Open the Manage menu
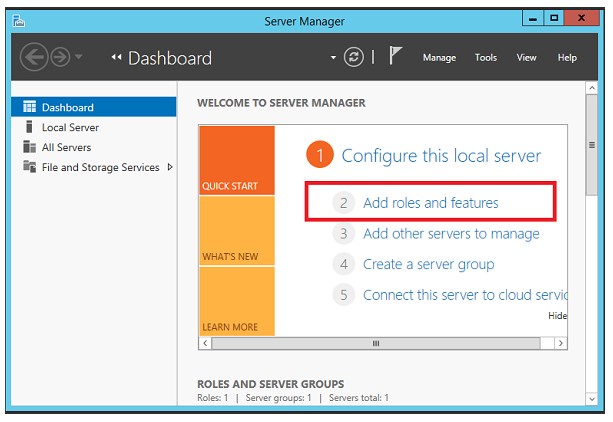Viewport: 613px width, 422px height. pos(439,58)
